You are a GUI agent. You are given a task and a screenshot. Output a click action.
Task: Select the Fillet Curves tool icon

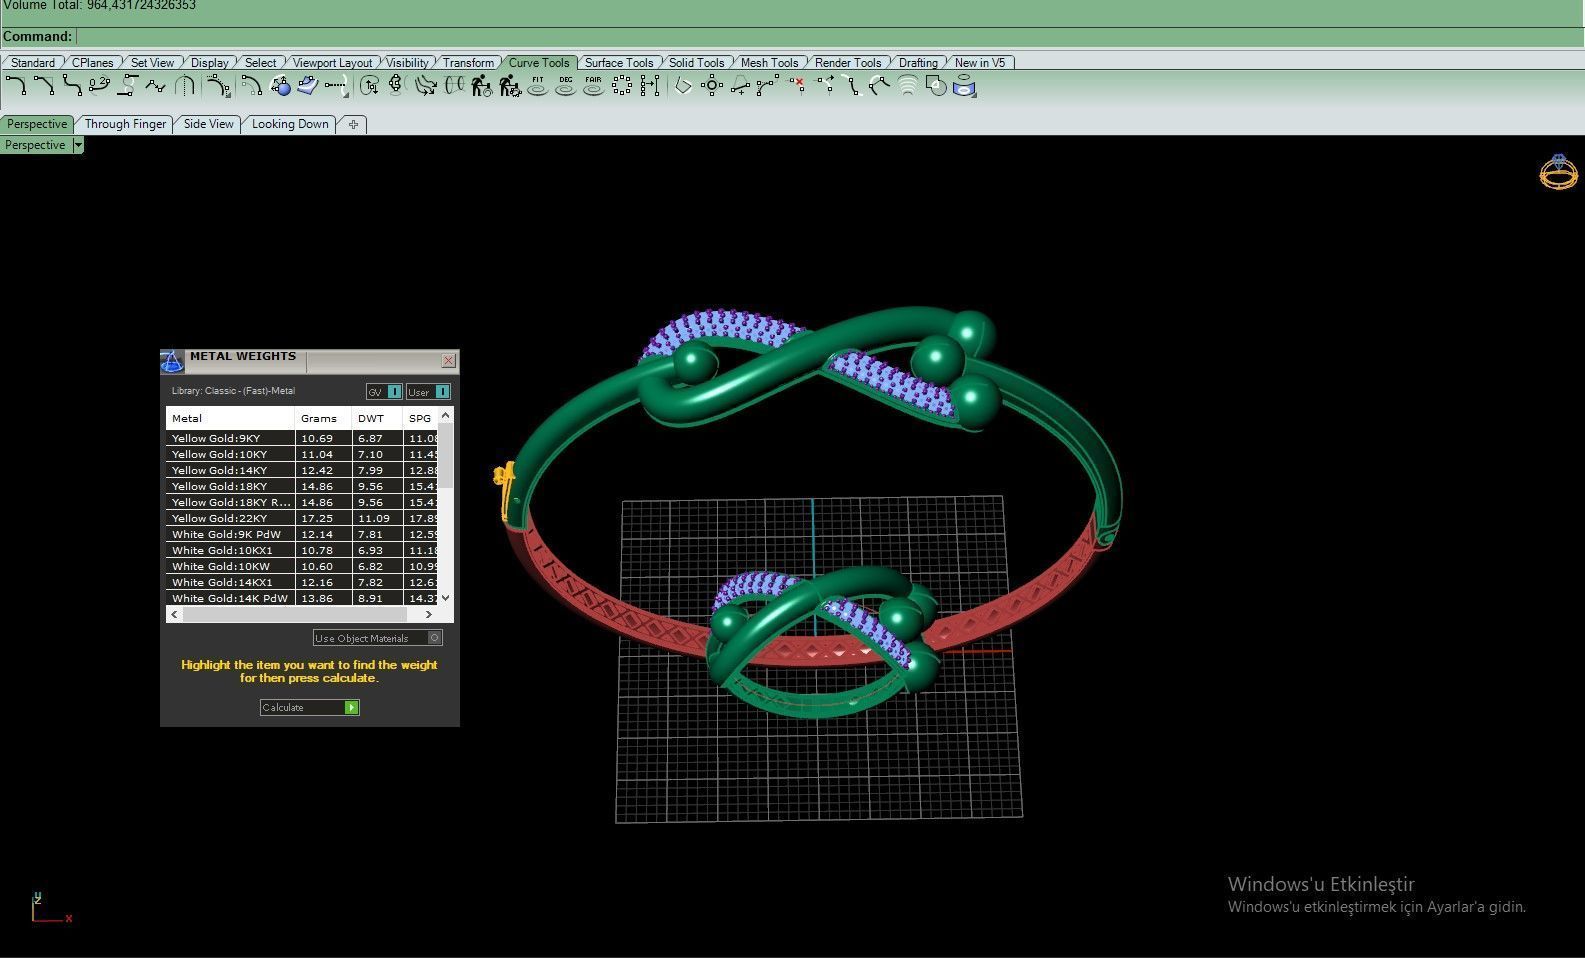(x=16, y=86)
